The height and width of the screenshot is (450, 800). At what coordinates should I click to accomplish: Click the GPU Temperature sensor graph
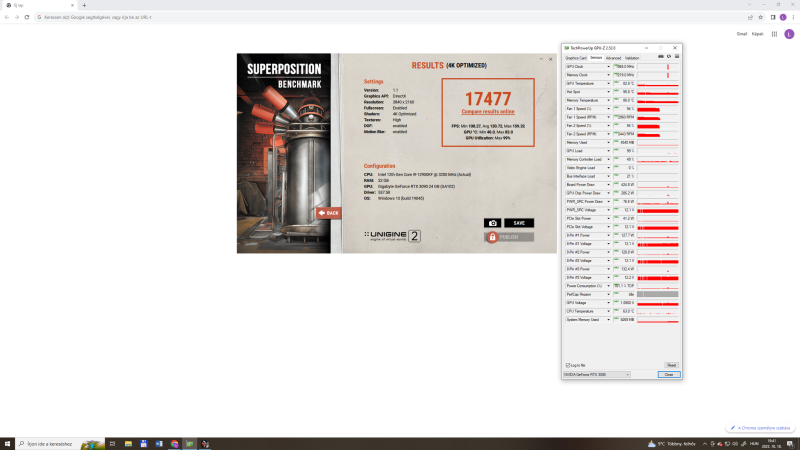[658, 84]
